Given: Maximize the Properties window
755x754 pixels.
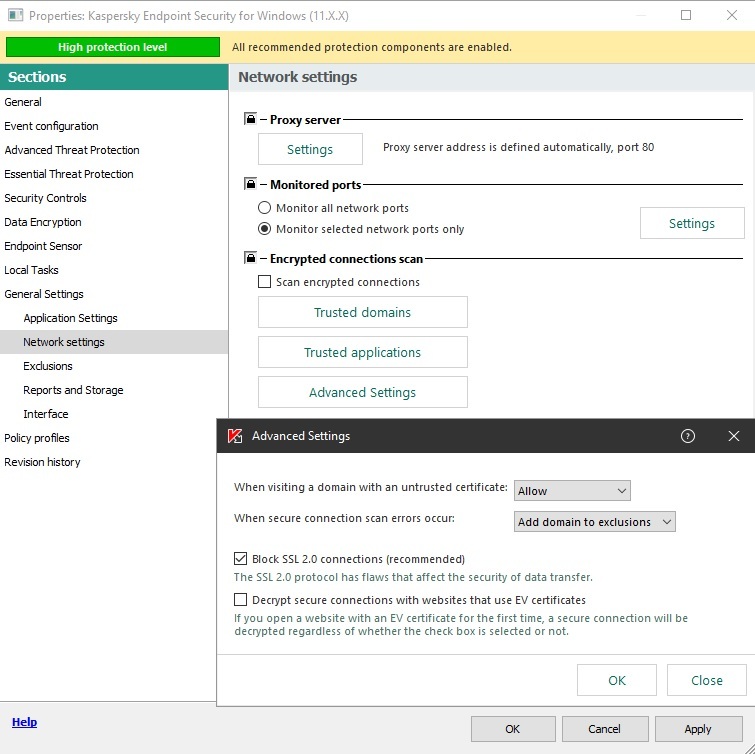Looking at the screenshot, I should click(686, 16).
